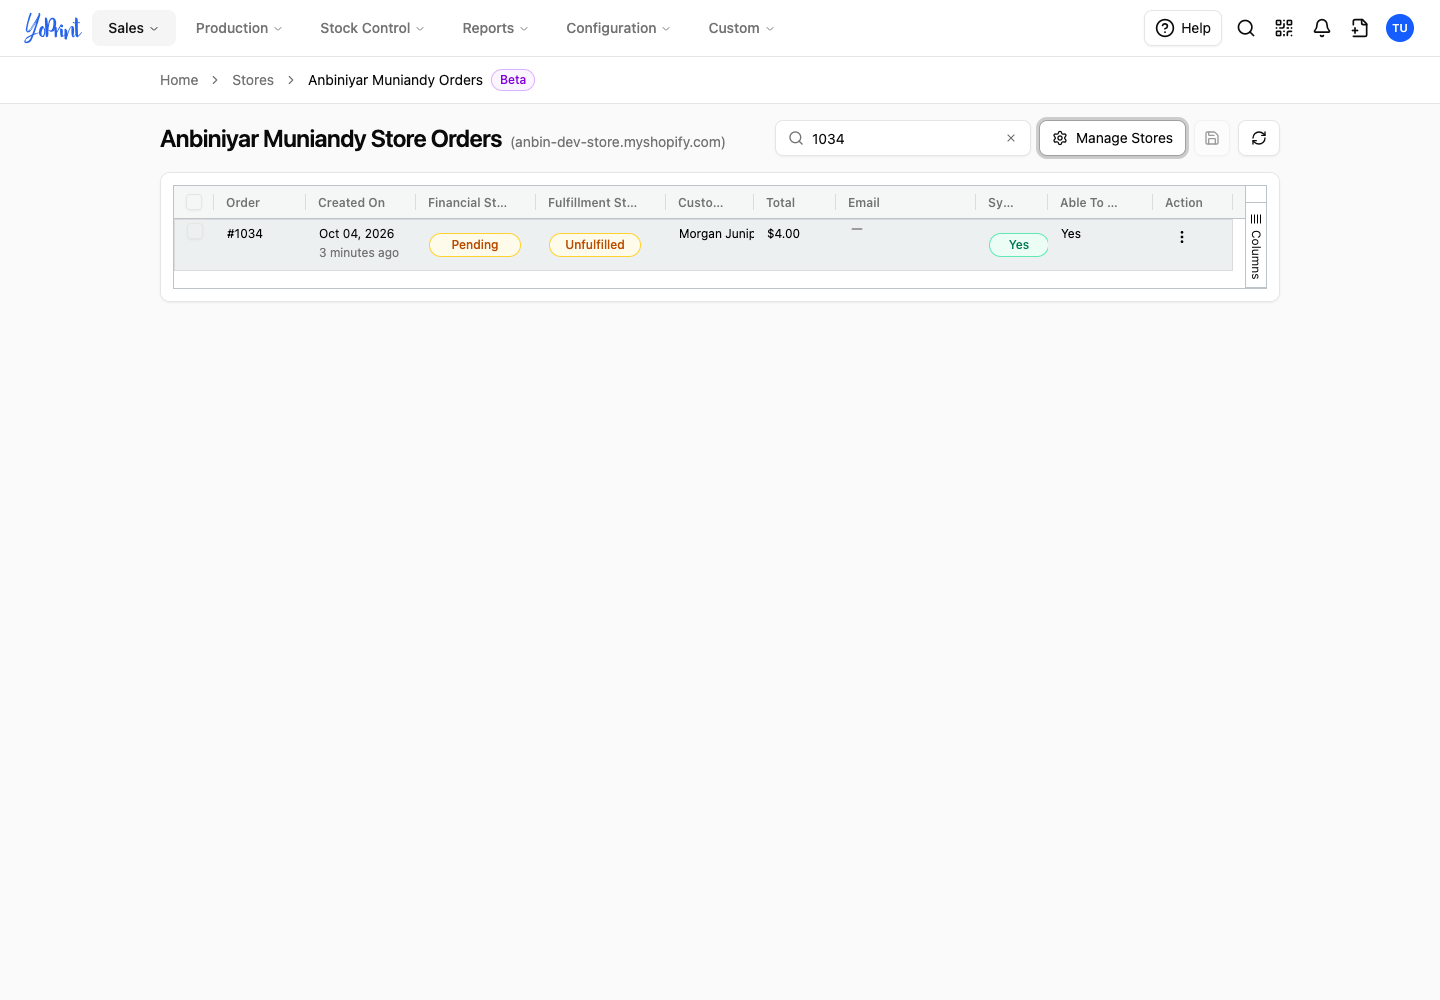Expand the Custom menu
1440x1000 pixels.
point(741,28)
